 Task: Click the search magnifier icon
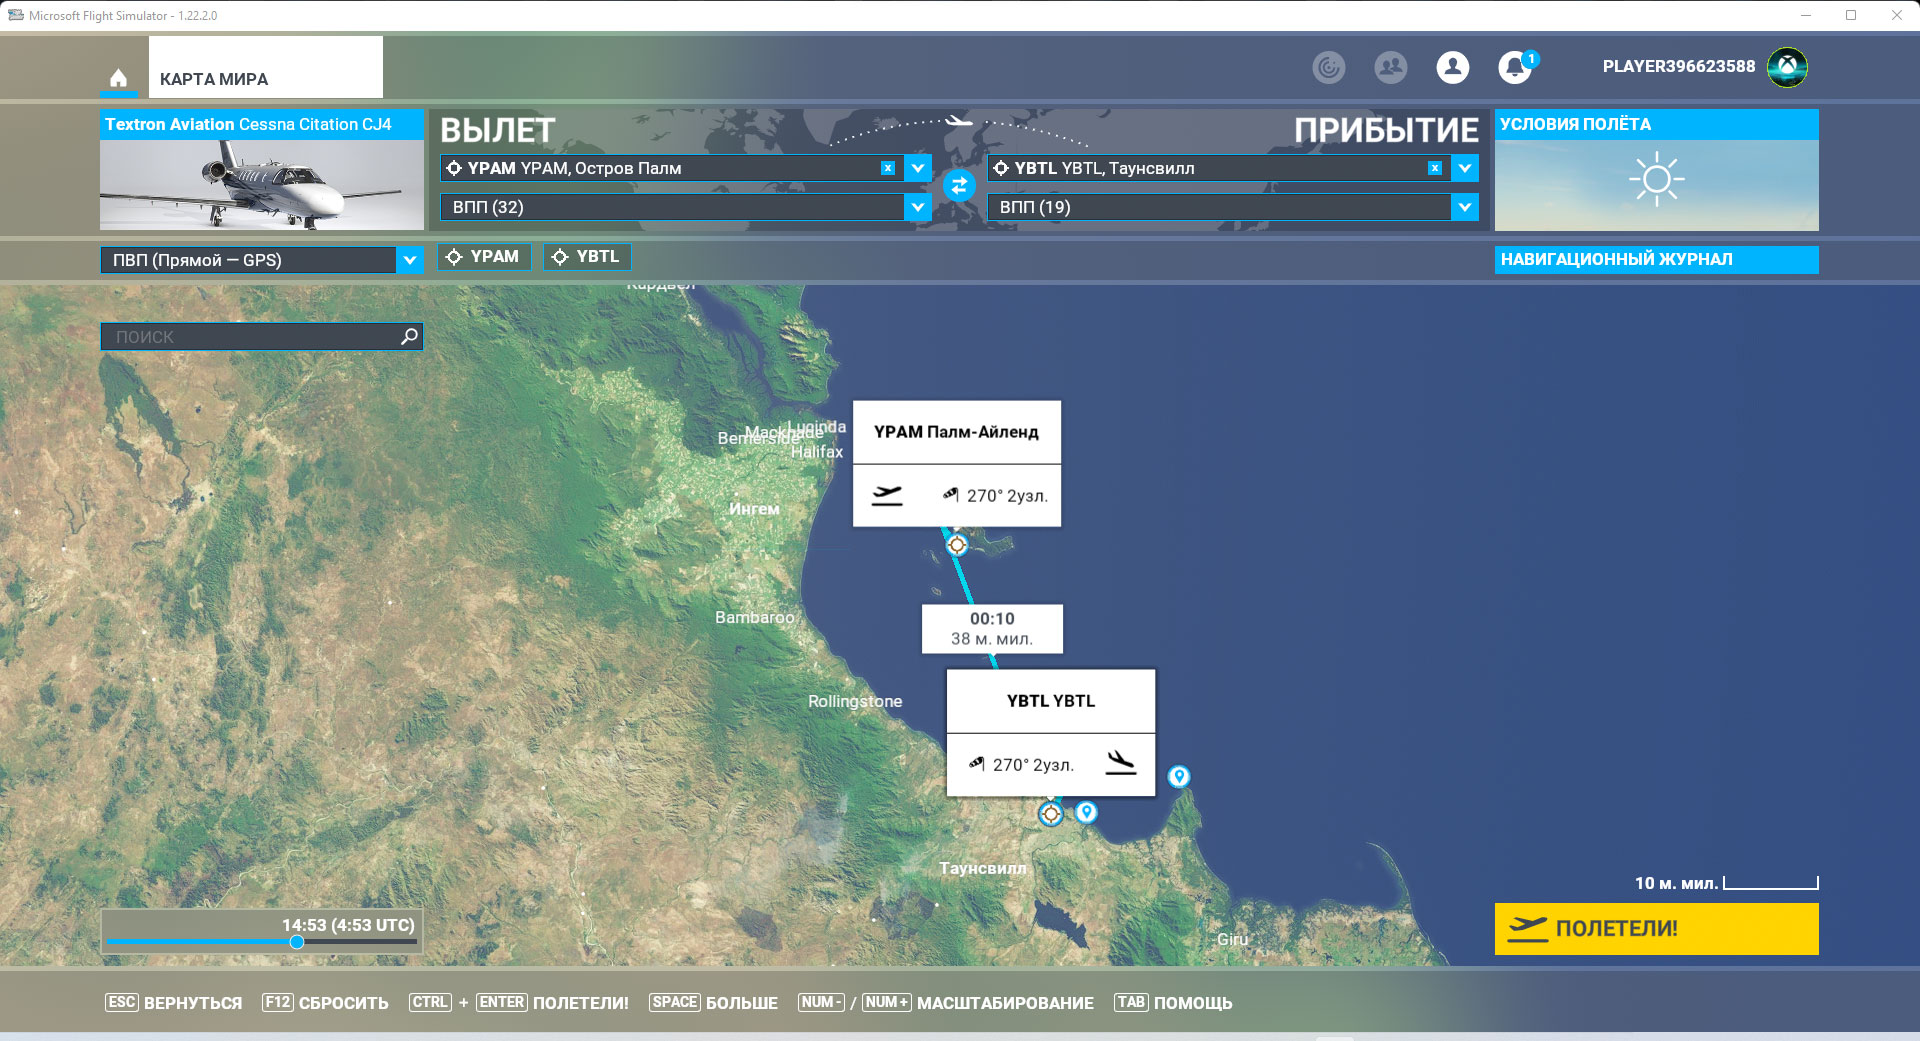tap(409, 337)
